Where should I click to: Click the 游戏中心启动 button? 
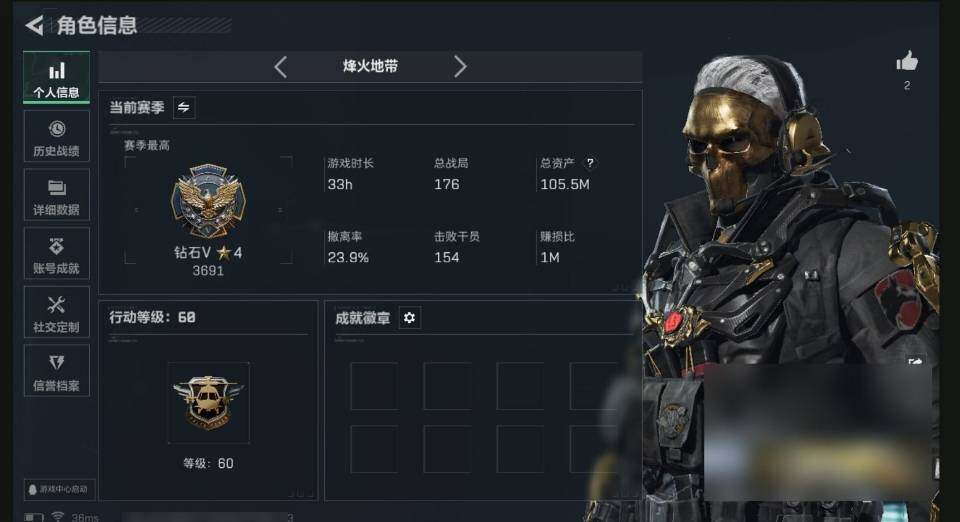point(59,490)
